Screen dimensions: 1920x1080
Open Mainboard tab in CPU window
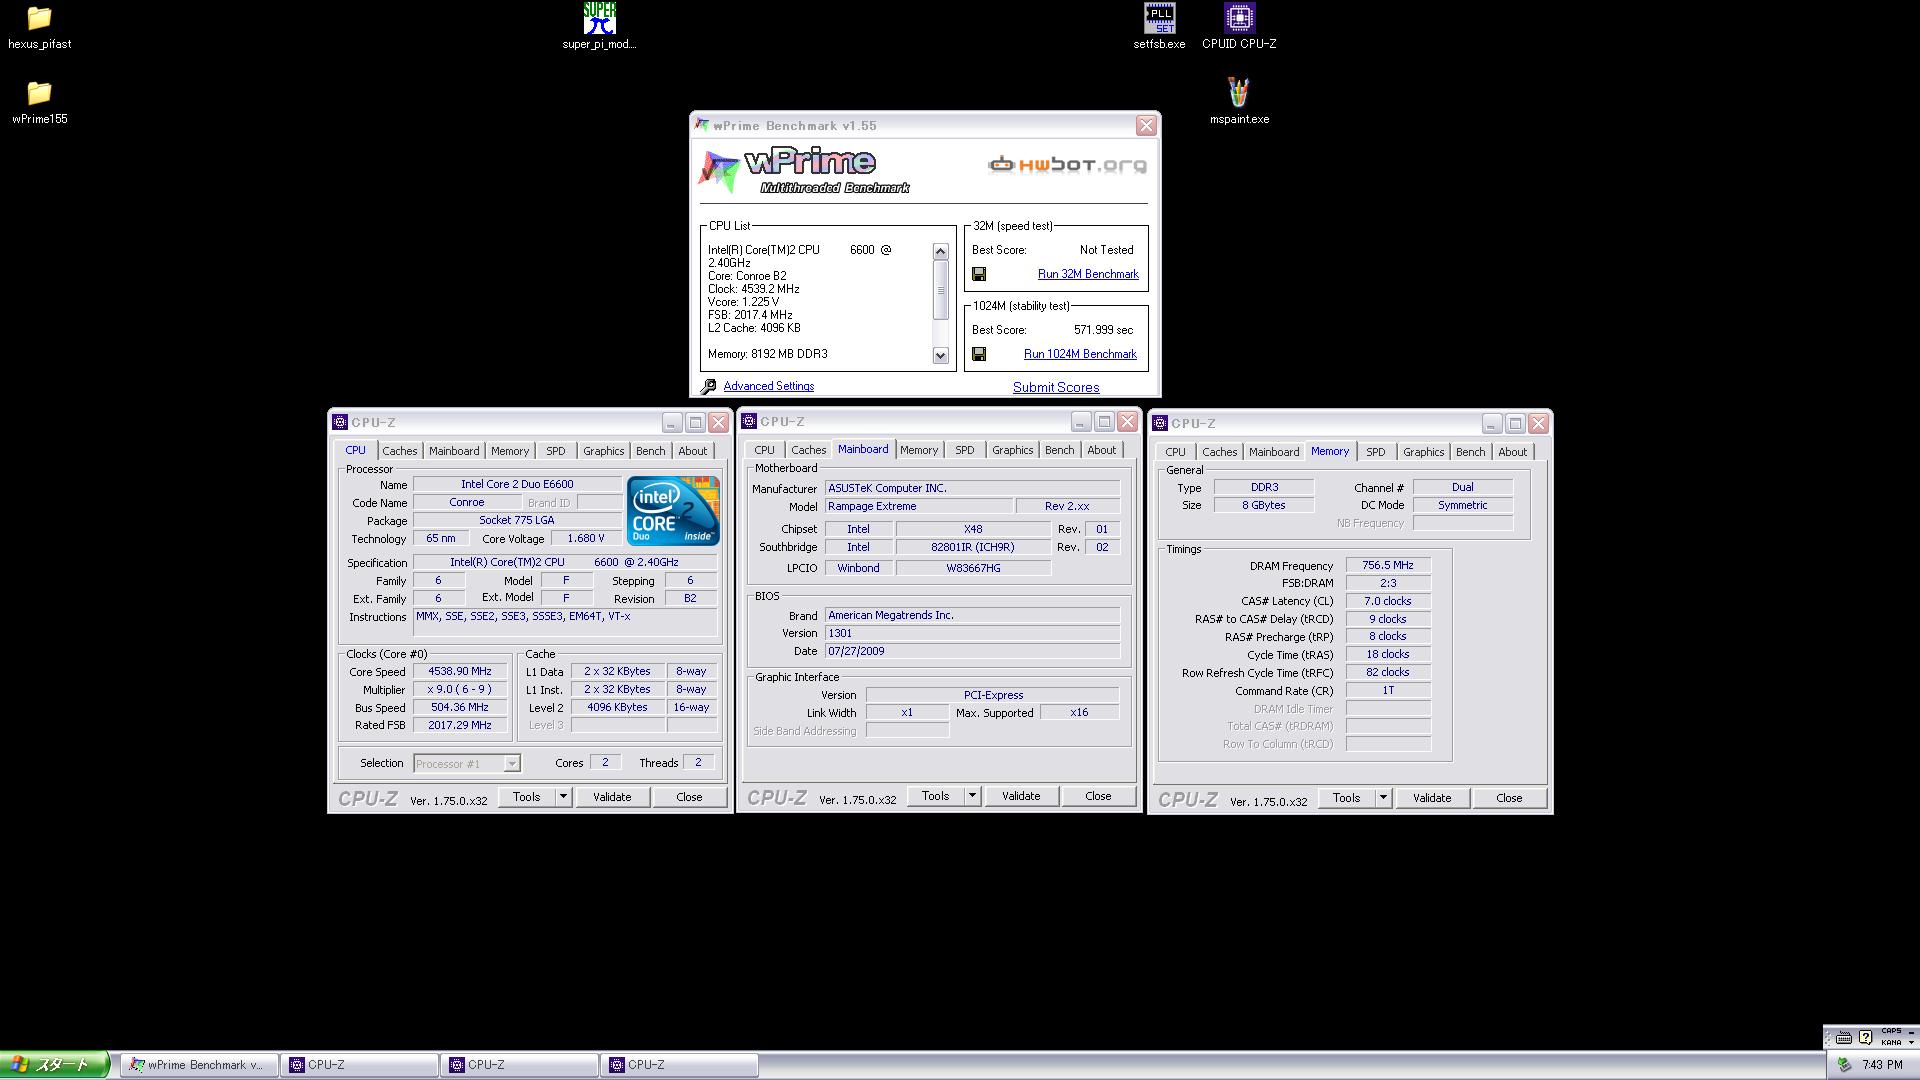454,451
